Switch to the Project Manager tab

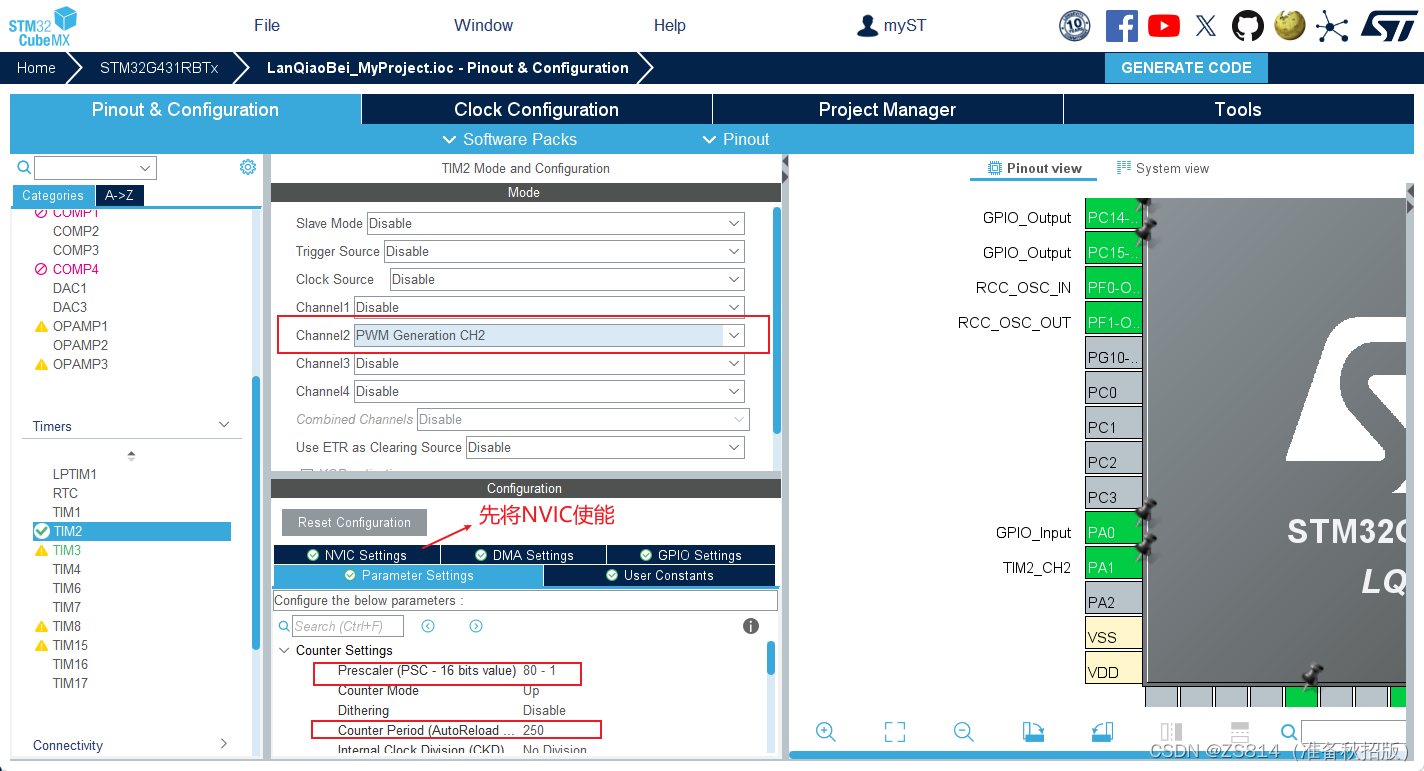887,109
